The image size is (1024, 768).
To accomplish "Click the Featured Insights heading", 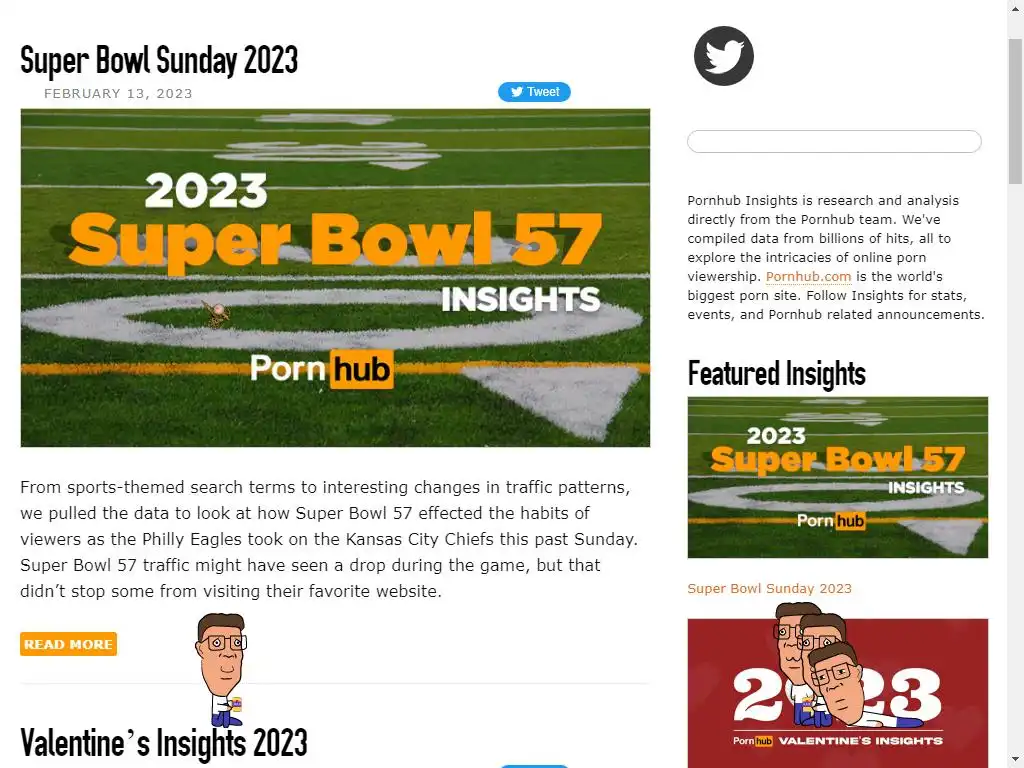I will pos(776,374).
